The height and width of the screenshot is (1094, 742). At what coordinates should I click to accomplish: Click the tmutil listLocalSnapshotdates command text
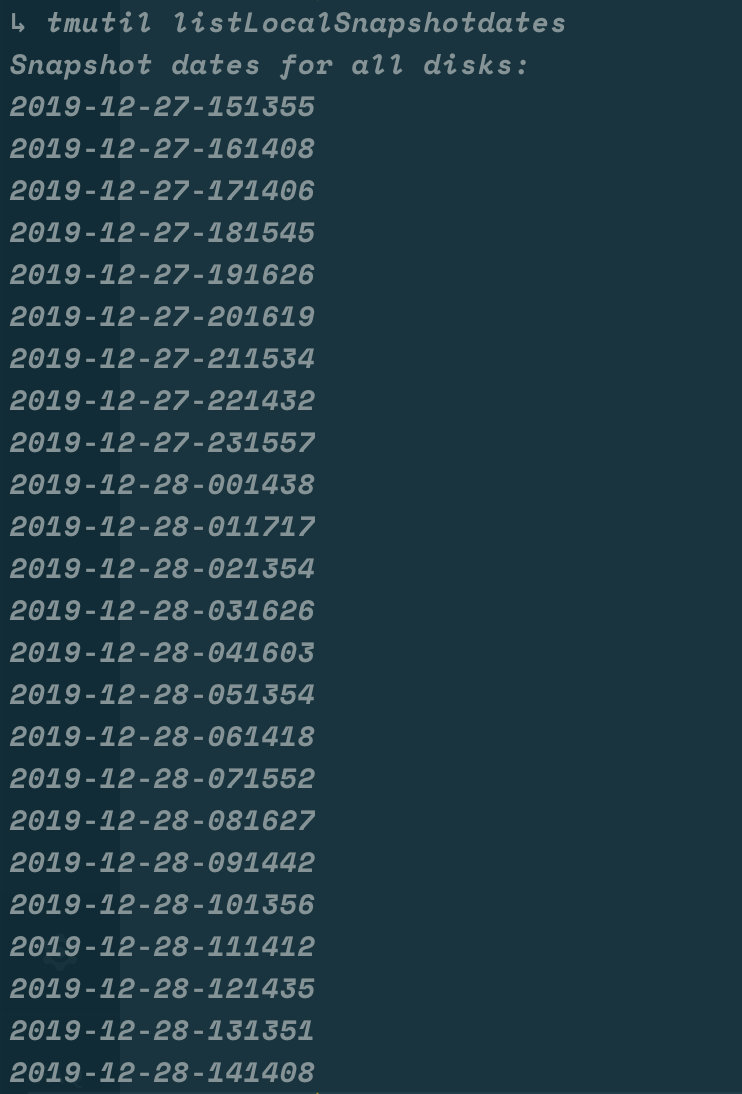click(306, 23)
